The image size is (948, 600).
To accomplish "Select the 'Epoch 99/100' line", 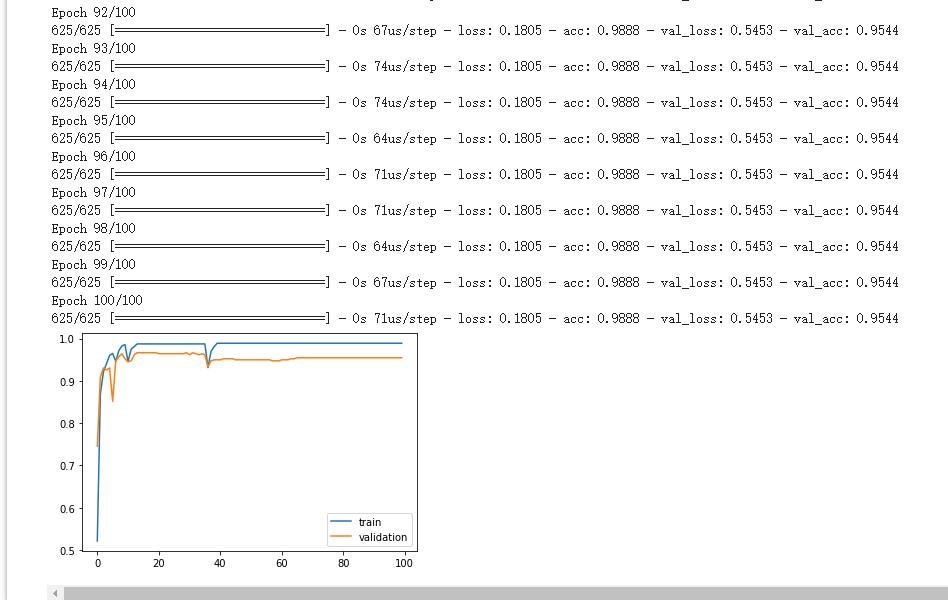I will point(94,264).
